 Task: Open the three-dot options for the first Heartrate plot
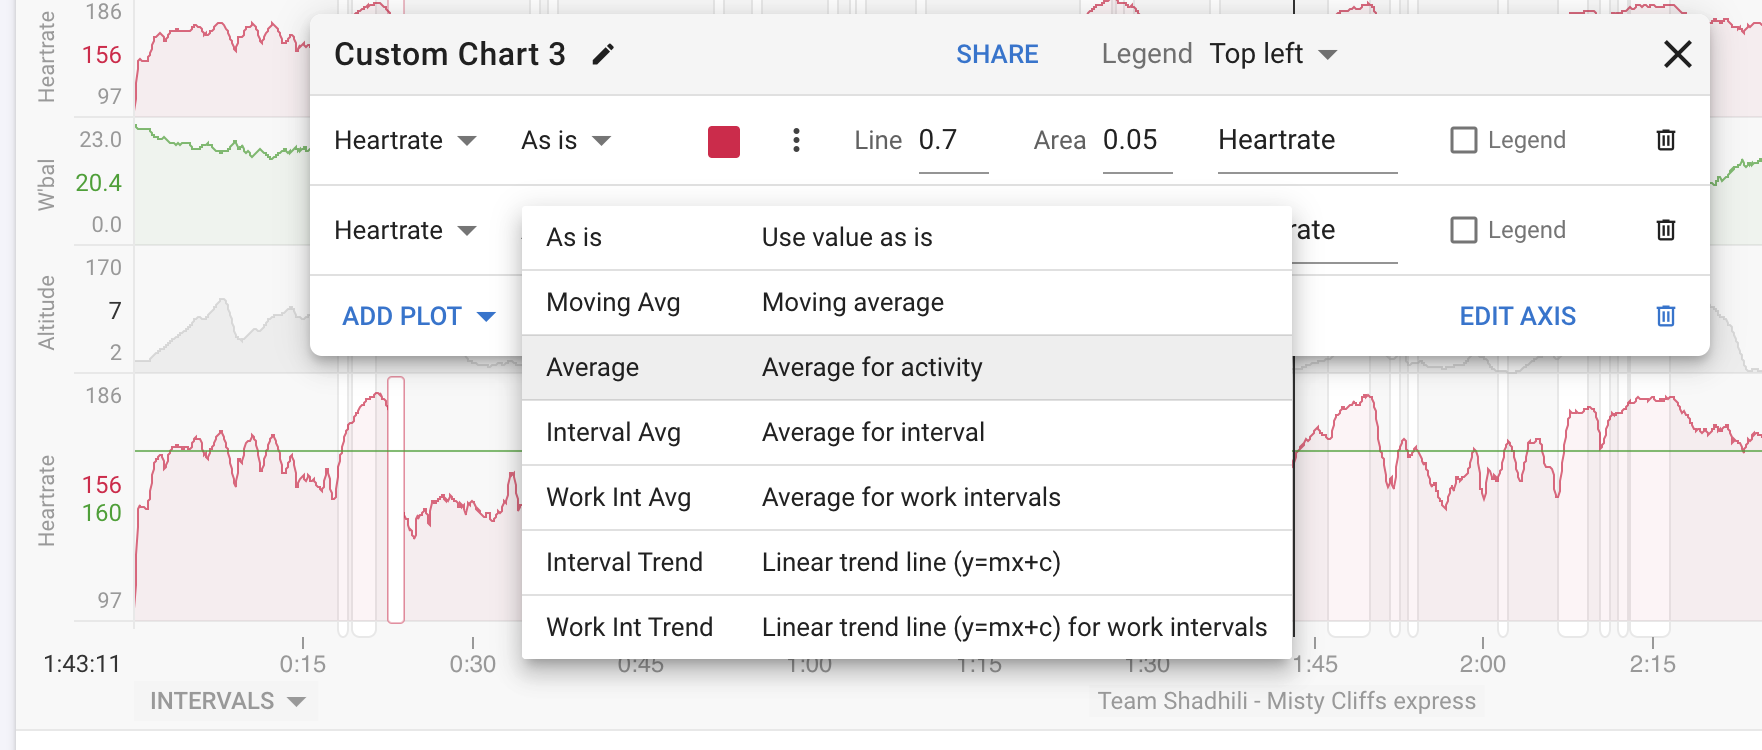pos(796,140)
